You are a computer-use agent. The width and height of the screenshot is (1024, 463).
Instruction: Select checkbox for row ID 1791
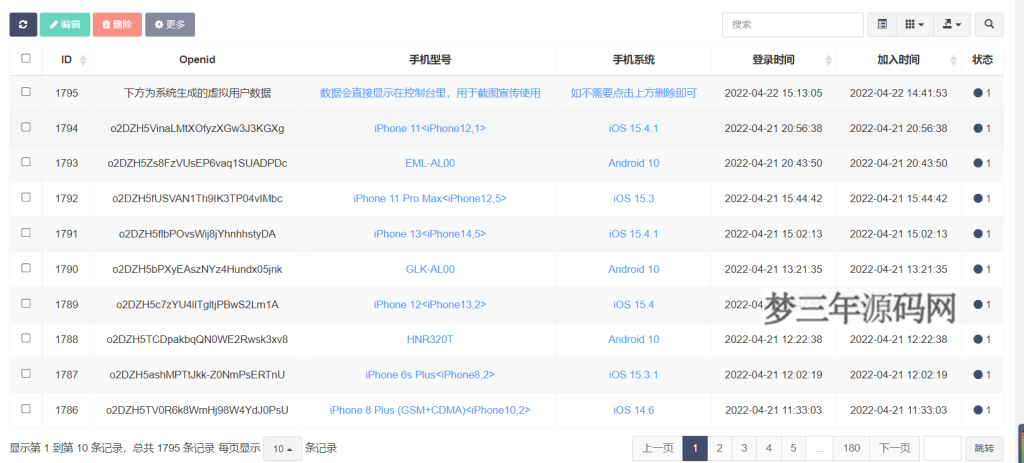pyautogui.click(x=26, y=232)
